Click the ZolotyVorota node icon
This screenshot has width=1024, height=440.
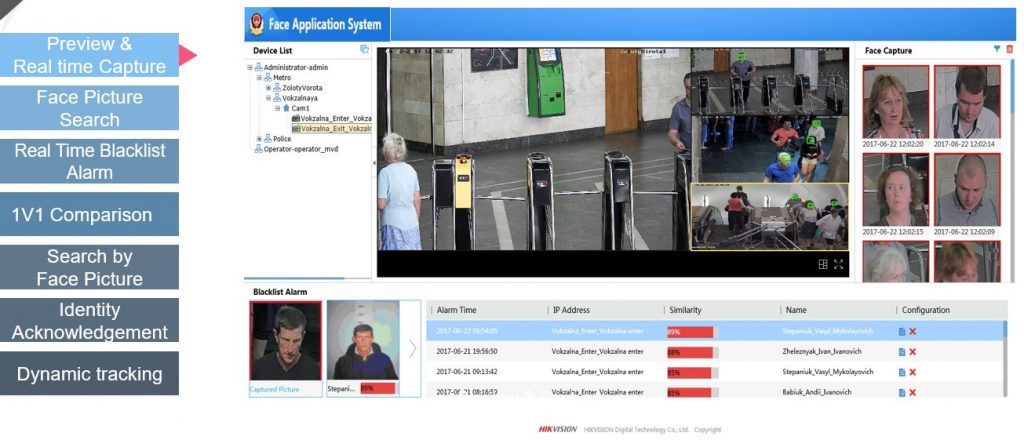(277, 87)
